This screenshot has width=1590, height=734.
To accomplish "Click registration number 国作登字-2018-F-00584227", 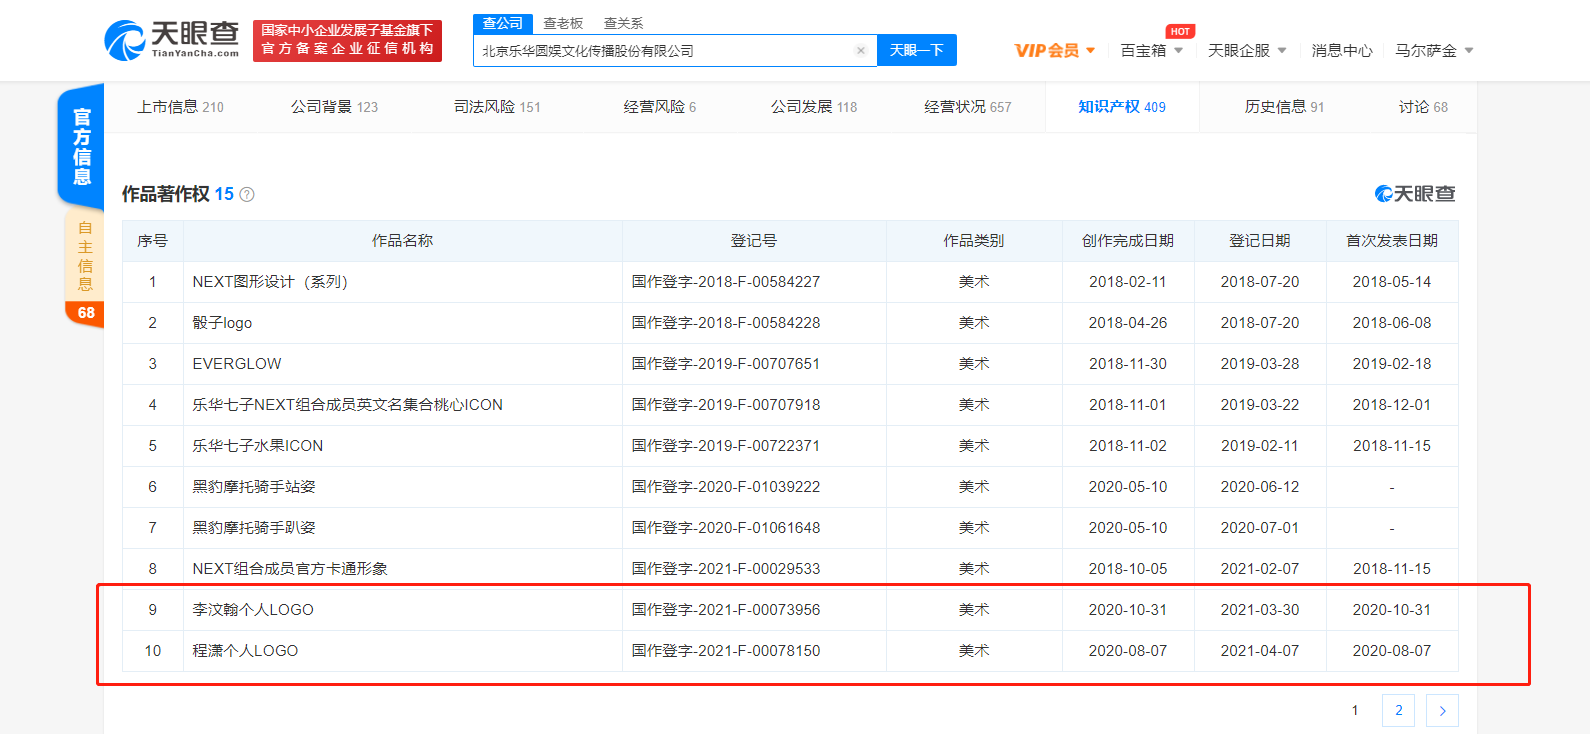I will pyautogui.click(x=726, y=282).
